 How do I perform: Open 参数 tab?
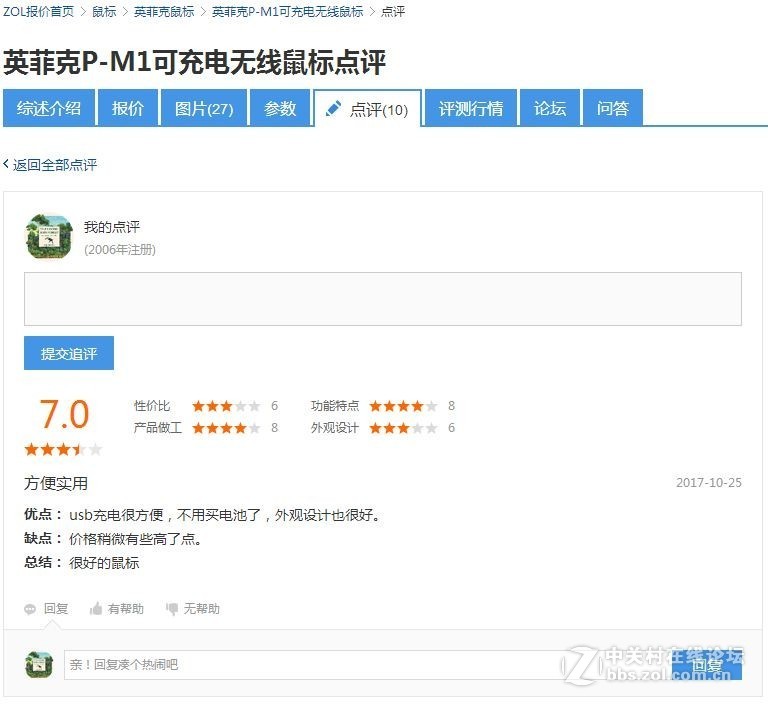(280, 108)
